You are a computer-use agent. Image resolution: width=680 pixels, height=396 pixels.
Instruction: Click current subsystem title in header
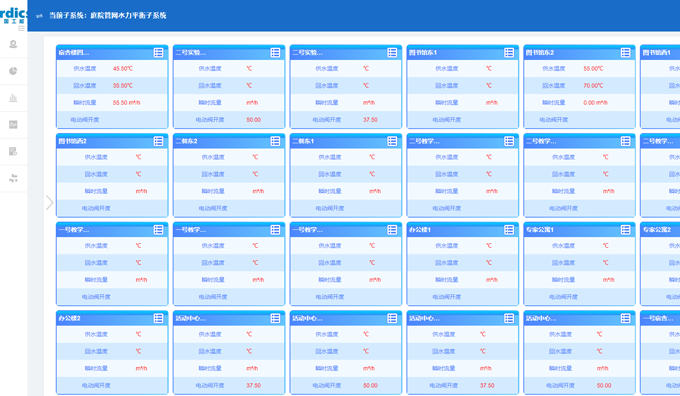(x=108, y=16)
